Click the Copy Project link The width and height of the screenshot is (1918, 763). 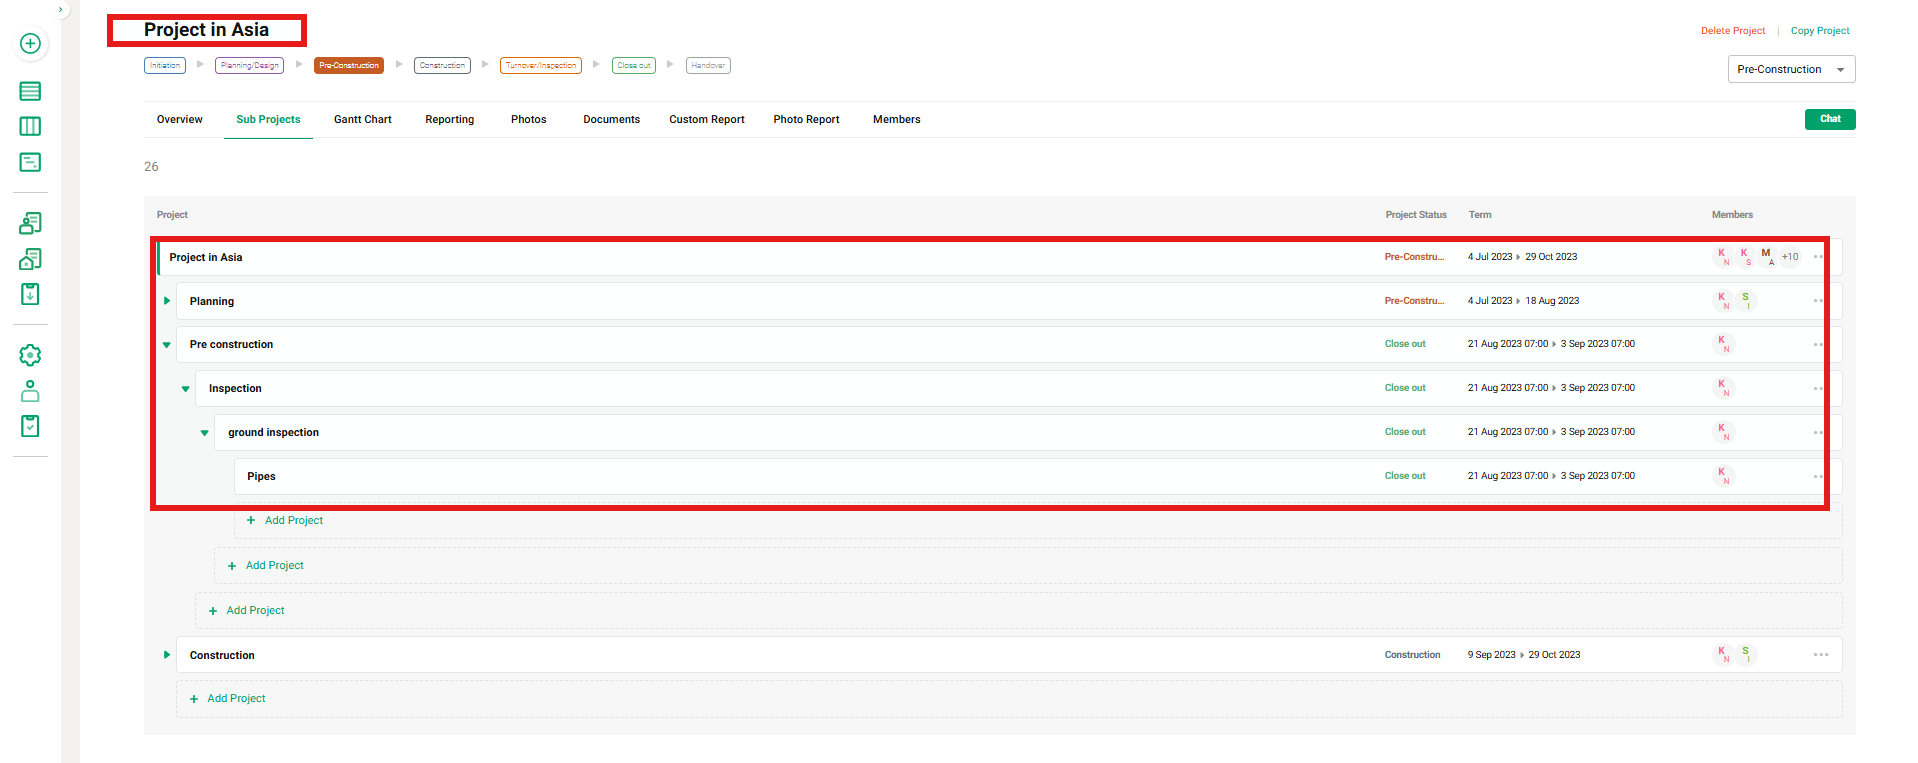point(1819,31)
